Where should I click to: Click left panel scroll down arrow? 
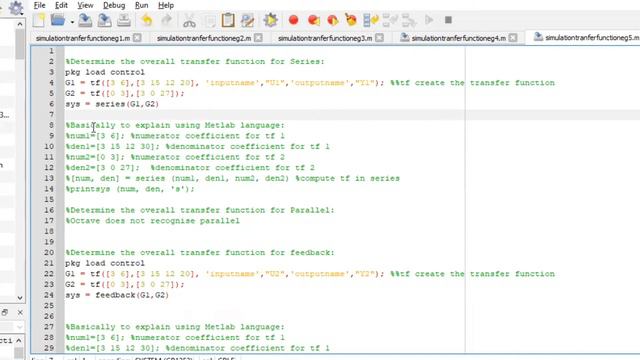[20, 298]
